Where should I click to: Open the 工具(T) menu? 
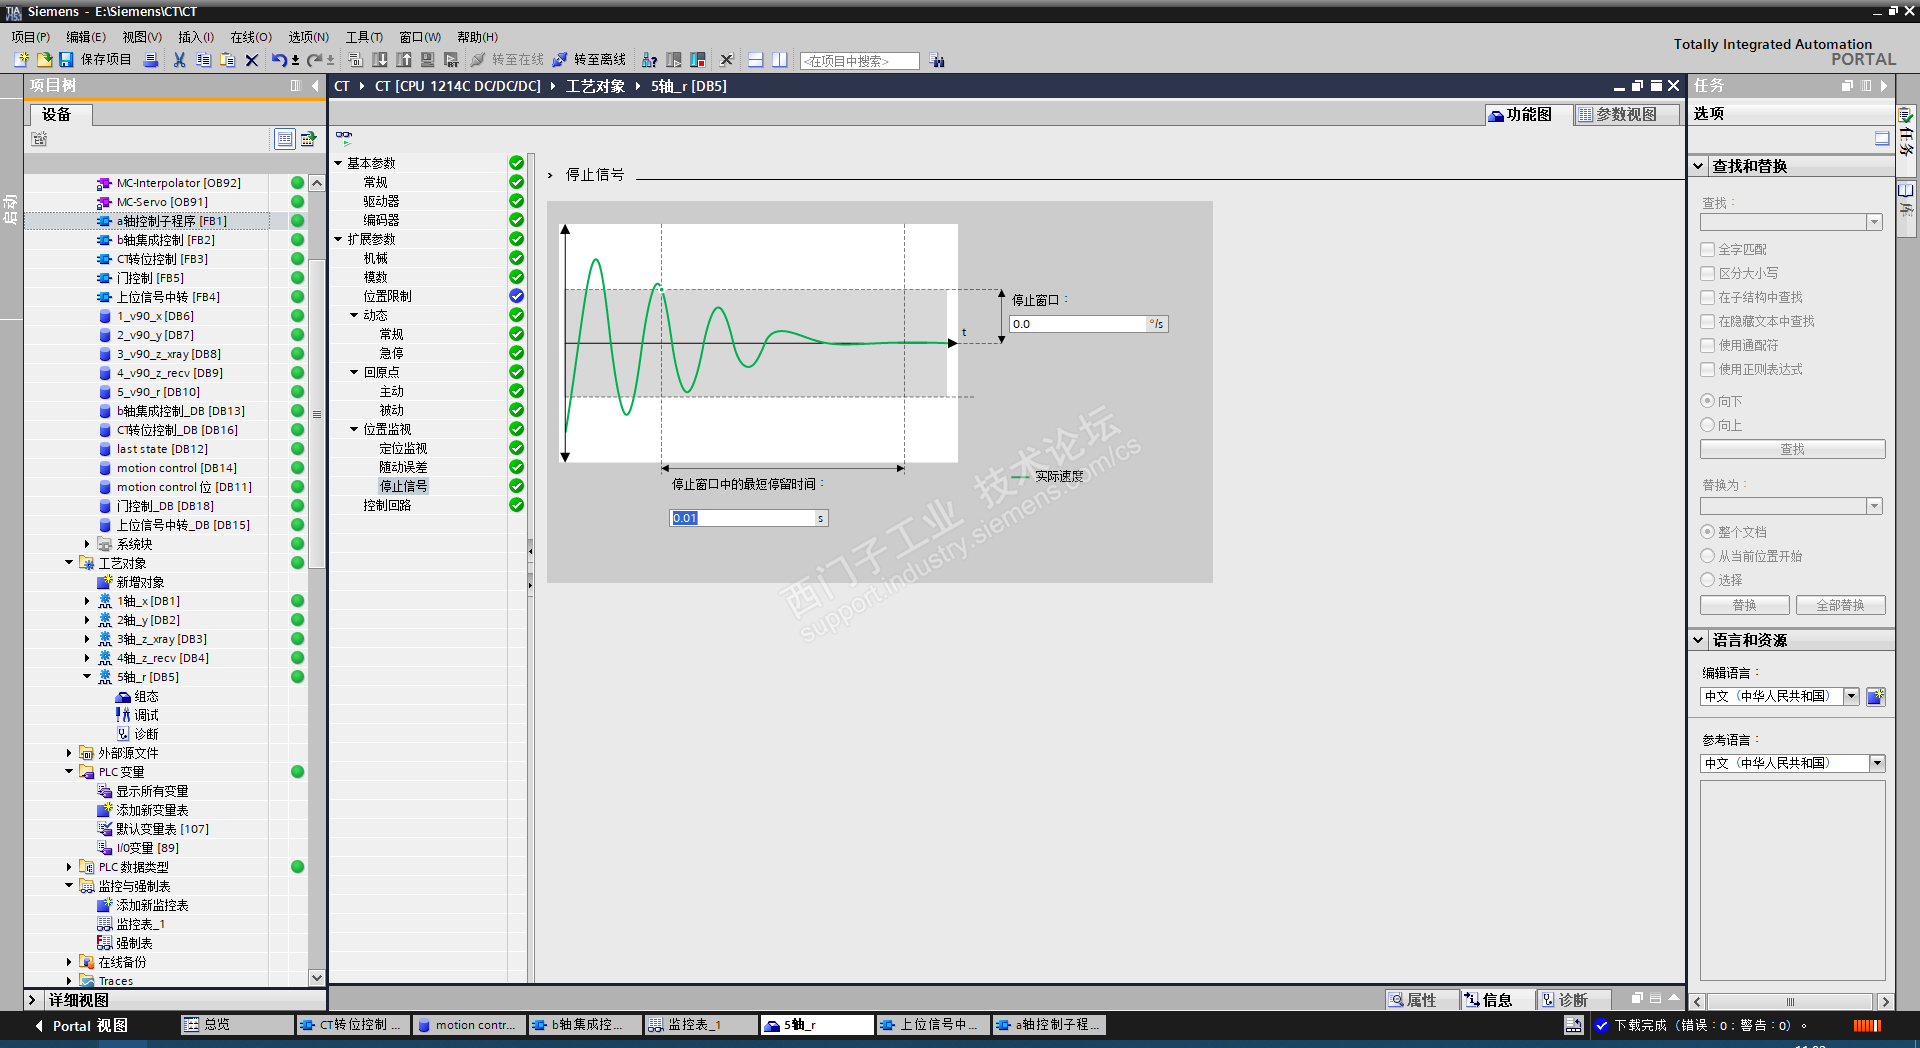[x=364, y=37]
